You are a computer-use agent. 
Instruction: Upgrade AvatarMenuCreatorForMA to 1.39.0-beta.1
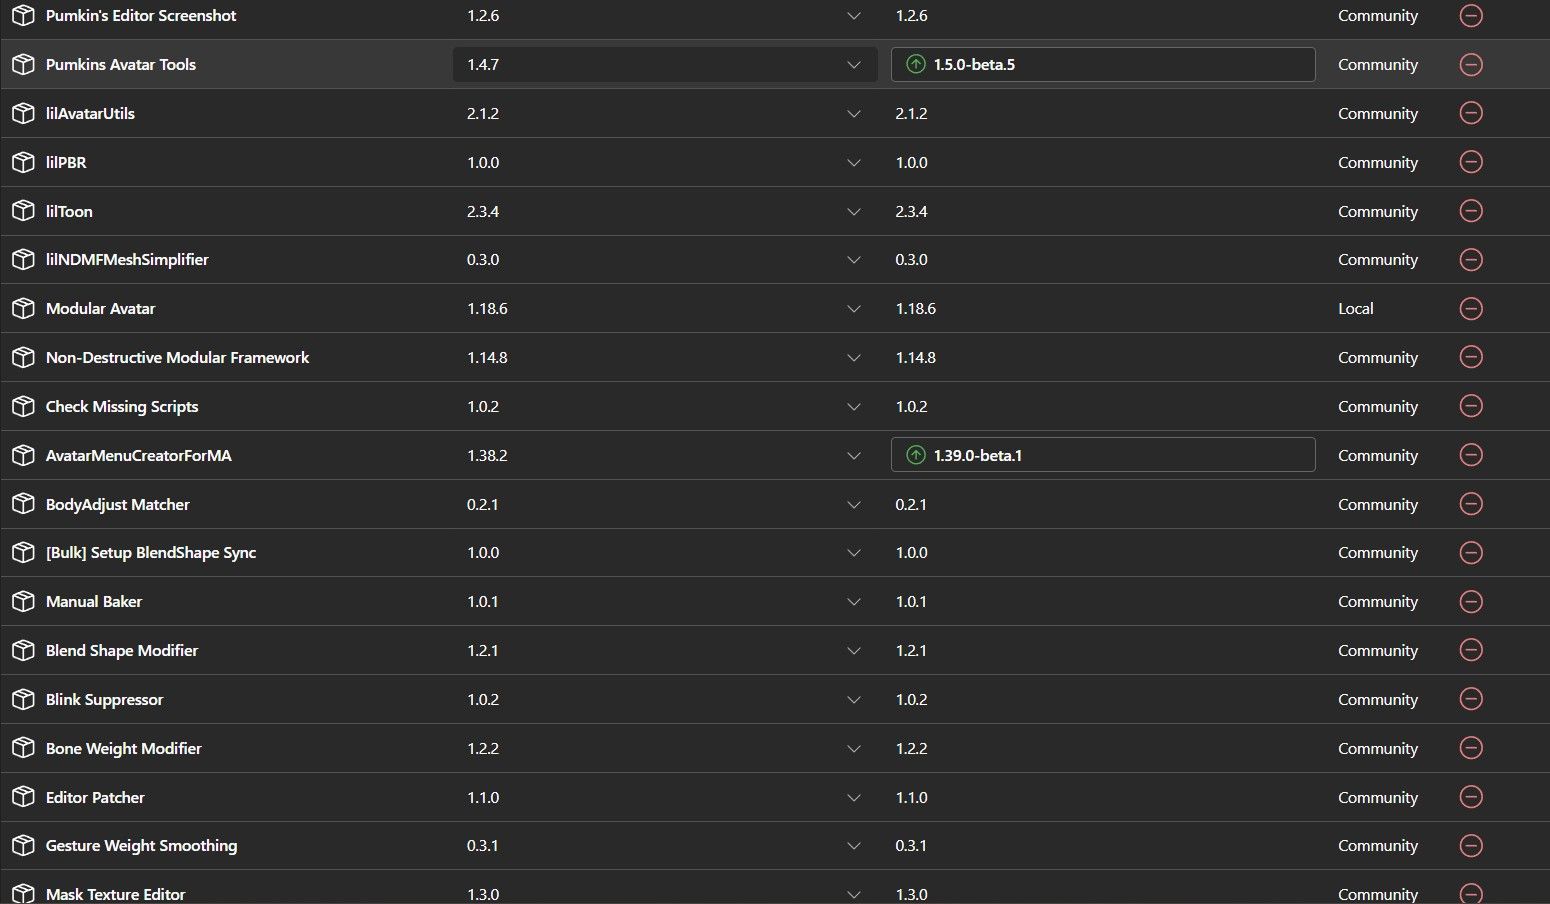[x=1103, y=455]
